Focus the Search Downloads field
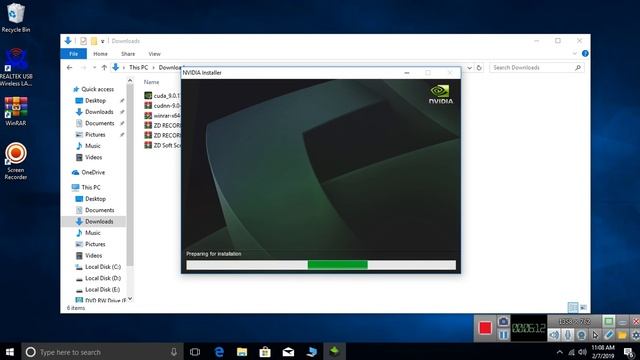 tap(537, 68)
